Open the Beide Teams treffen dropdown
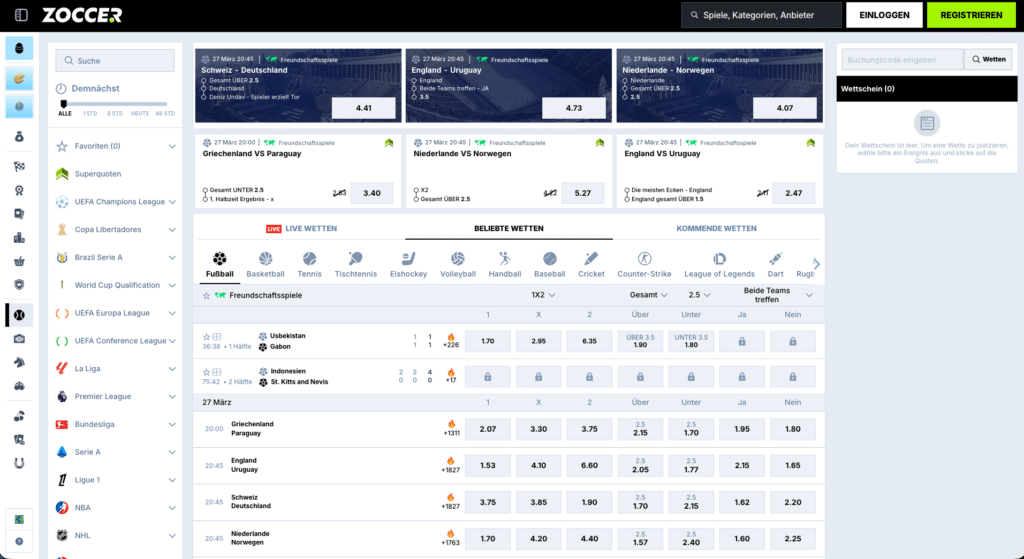1024x559 pixels. pos(809,296)
